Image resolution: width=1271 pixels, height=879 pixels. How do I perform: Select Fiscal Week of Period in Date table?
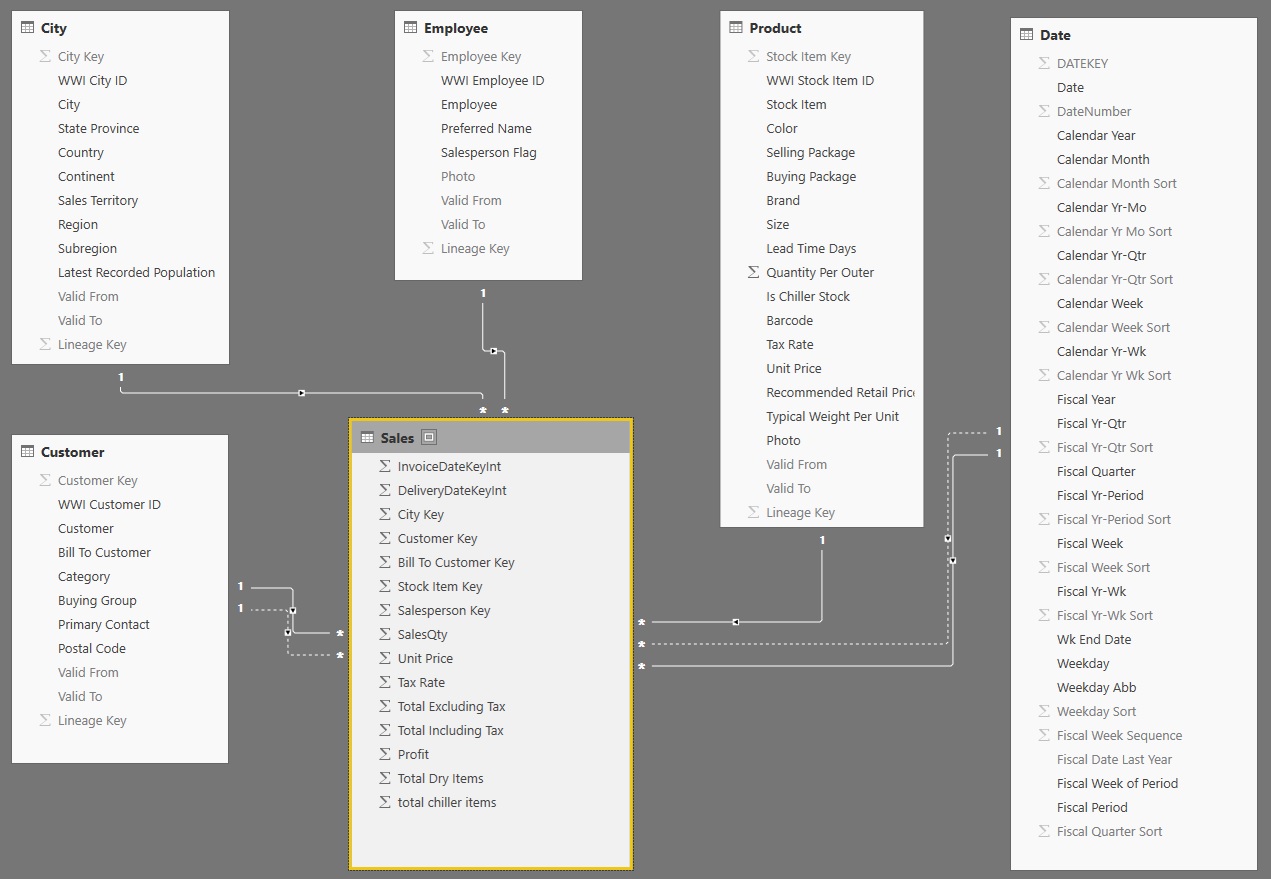click(1117, 783)
